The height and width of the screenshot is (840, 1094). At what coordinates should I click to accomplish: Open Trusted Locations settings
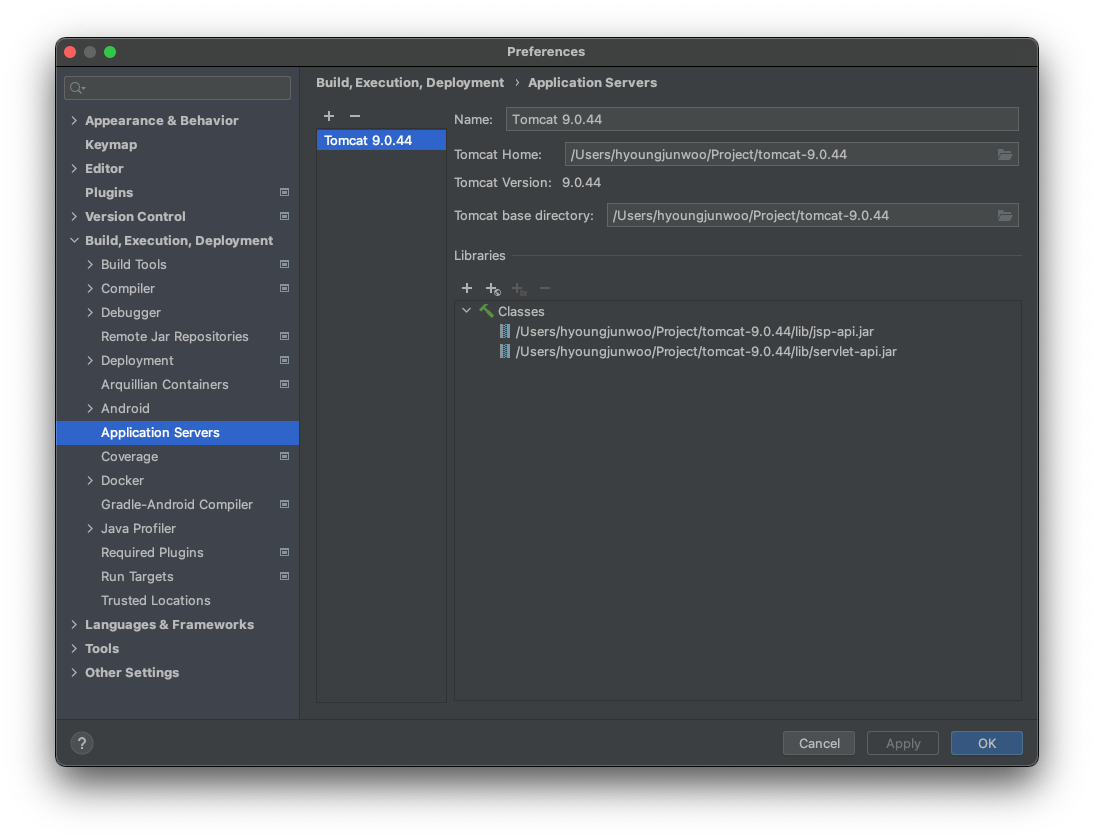[156, 601]
